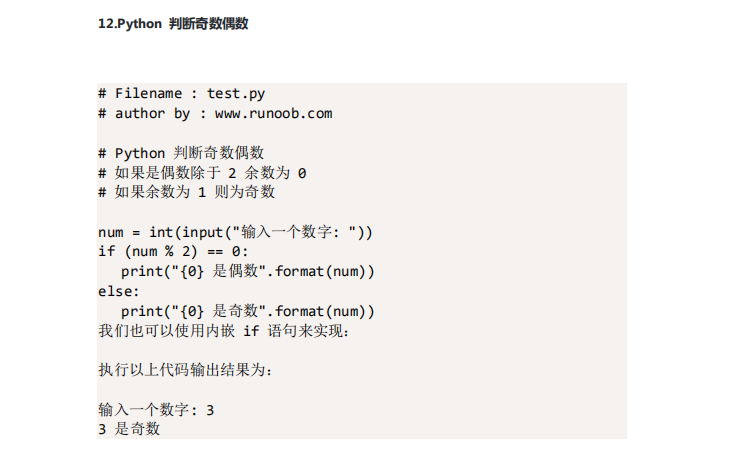Screen dimensions: 736x459
Task: Click the "int" function name in the code
Action: [161, 232]
